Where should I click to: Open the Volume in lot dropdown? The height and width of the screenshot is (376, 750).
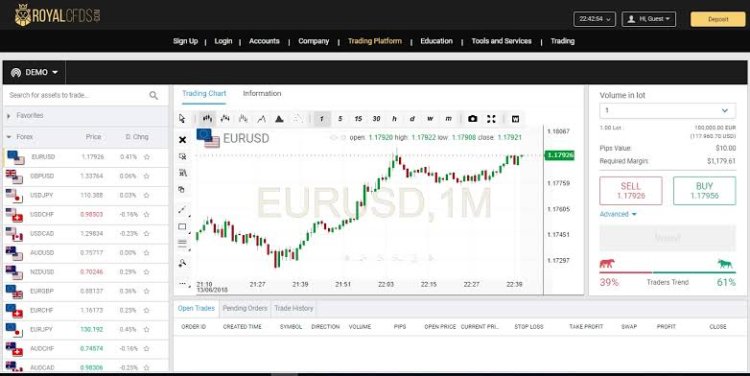[667, 111]
